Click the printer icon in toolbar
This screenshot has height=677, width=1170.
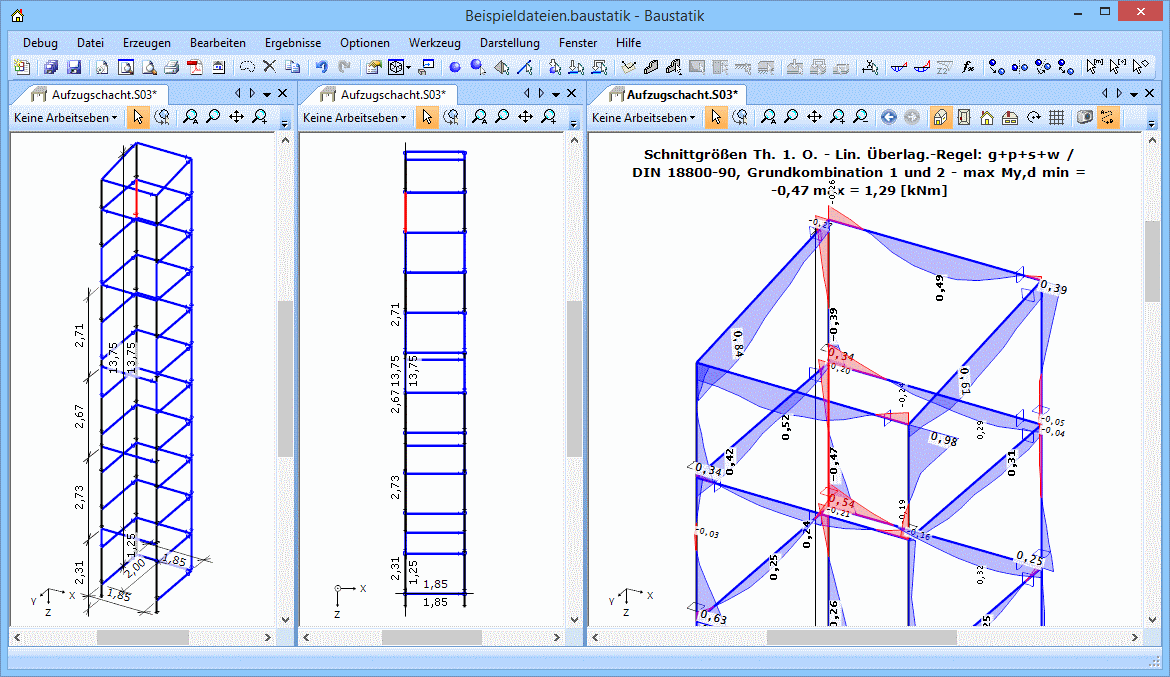click(171, 68)
